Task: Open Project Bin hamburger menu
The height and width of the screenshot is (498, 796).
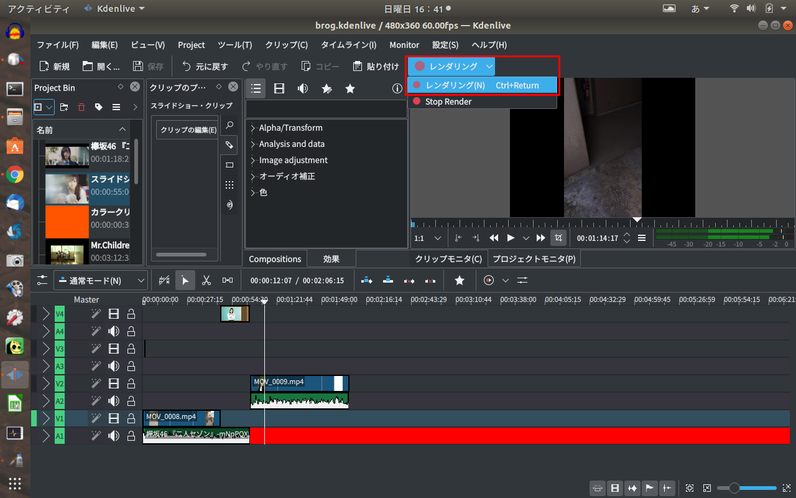Action: (x=116, y=107)
